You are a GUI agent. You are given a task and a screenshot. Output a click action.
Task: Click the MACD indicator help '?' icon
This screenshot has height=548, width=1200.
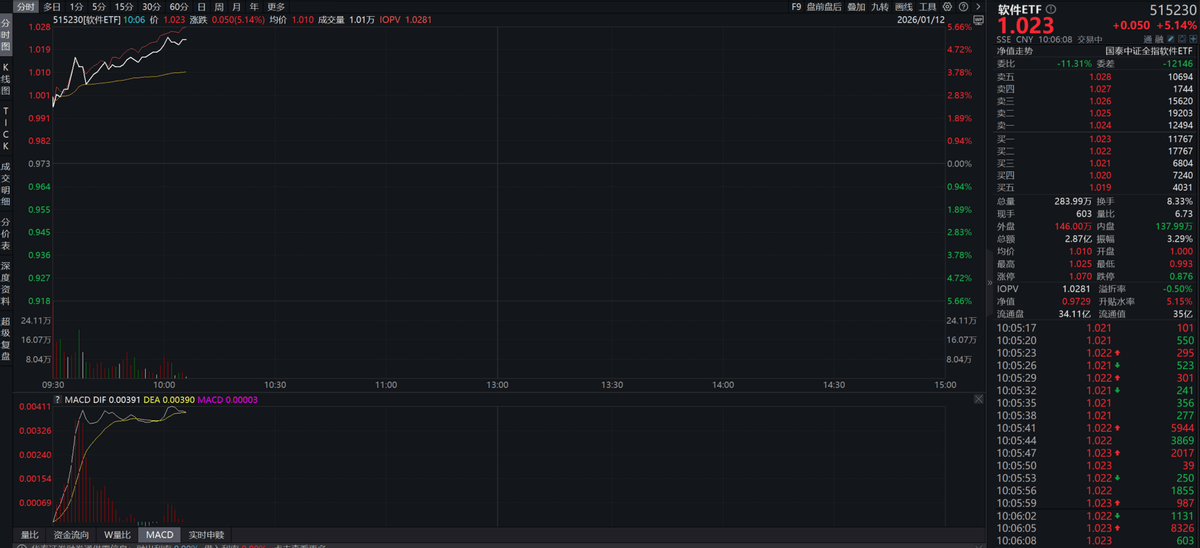(56, 399)
